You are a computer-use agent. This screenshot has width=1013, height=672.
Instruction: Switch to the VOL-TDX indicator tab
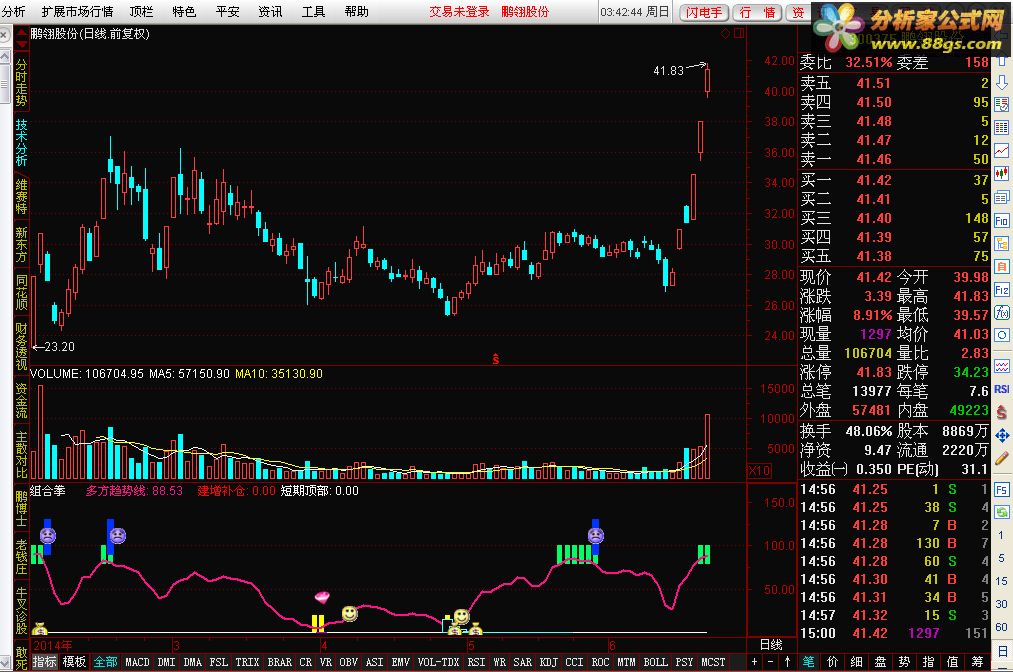[438, 662]
